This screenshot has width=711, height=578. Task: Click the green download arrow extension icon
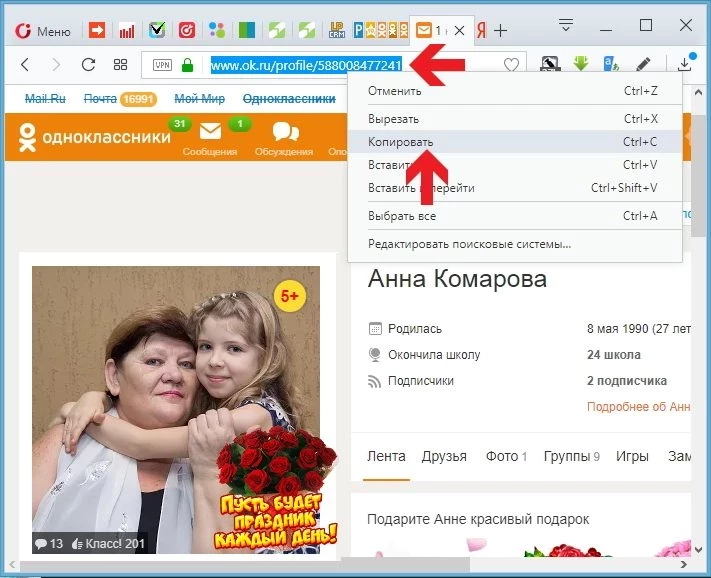pyautogui.click(x=580, y=64)
